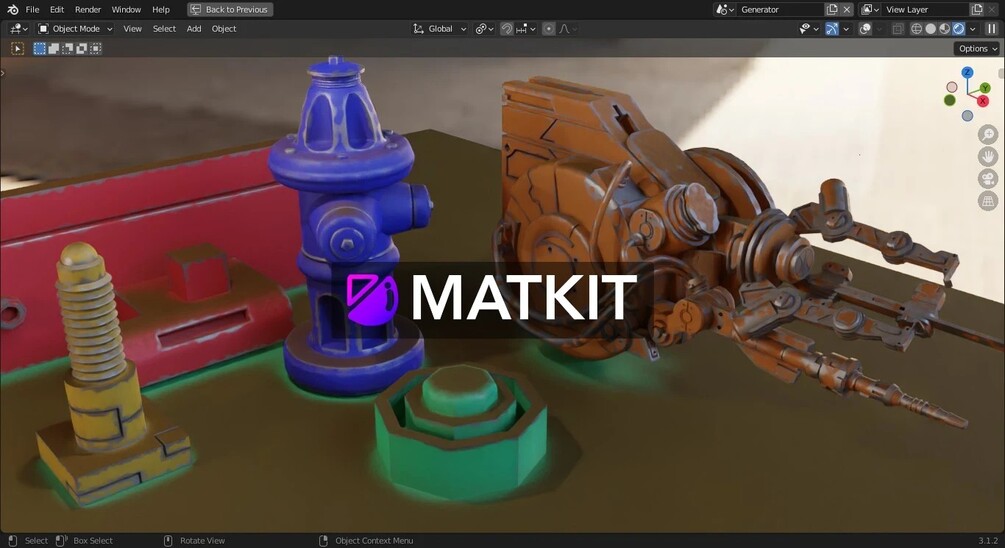This screenshot has height=548, width=1005.
Task: Toggle the camera view icon
Action: tap(988, 179)
